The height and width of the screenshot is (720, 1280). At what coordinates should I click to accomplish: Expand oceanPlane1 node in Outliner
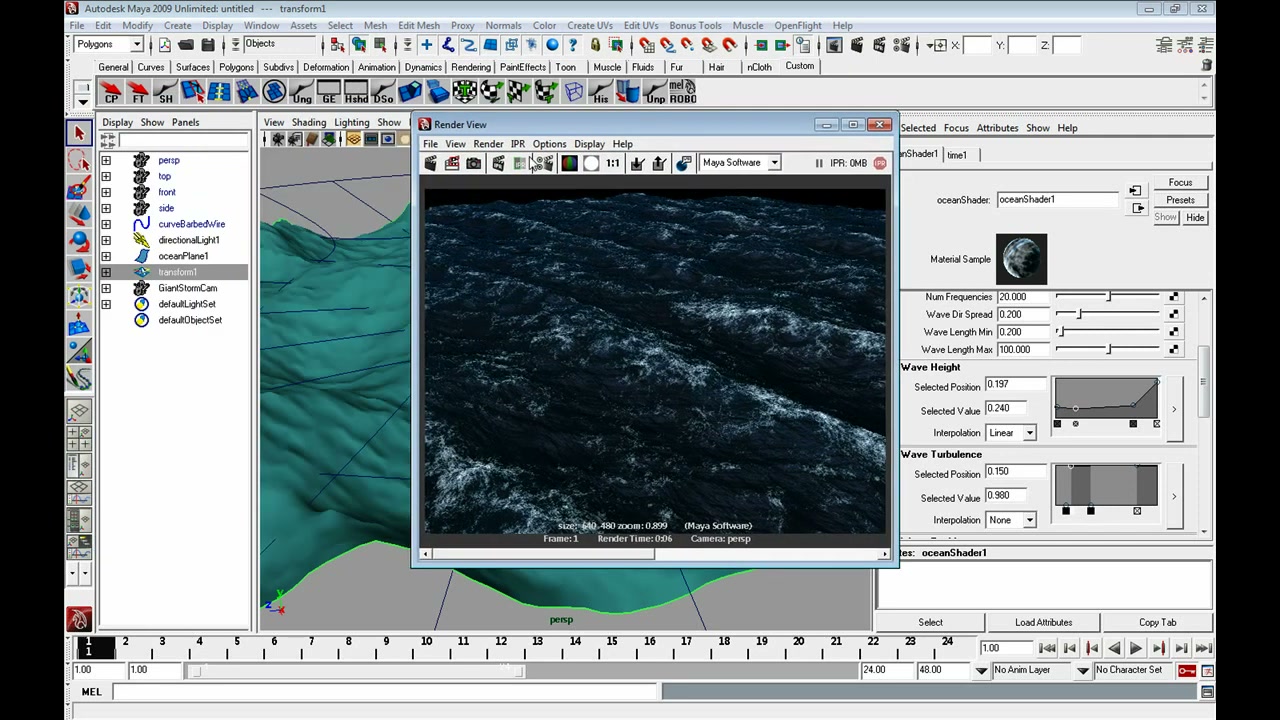coord(106,256)
